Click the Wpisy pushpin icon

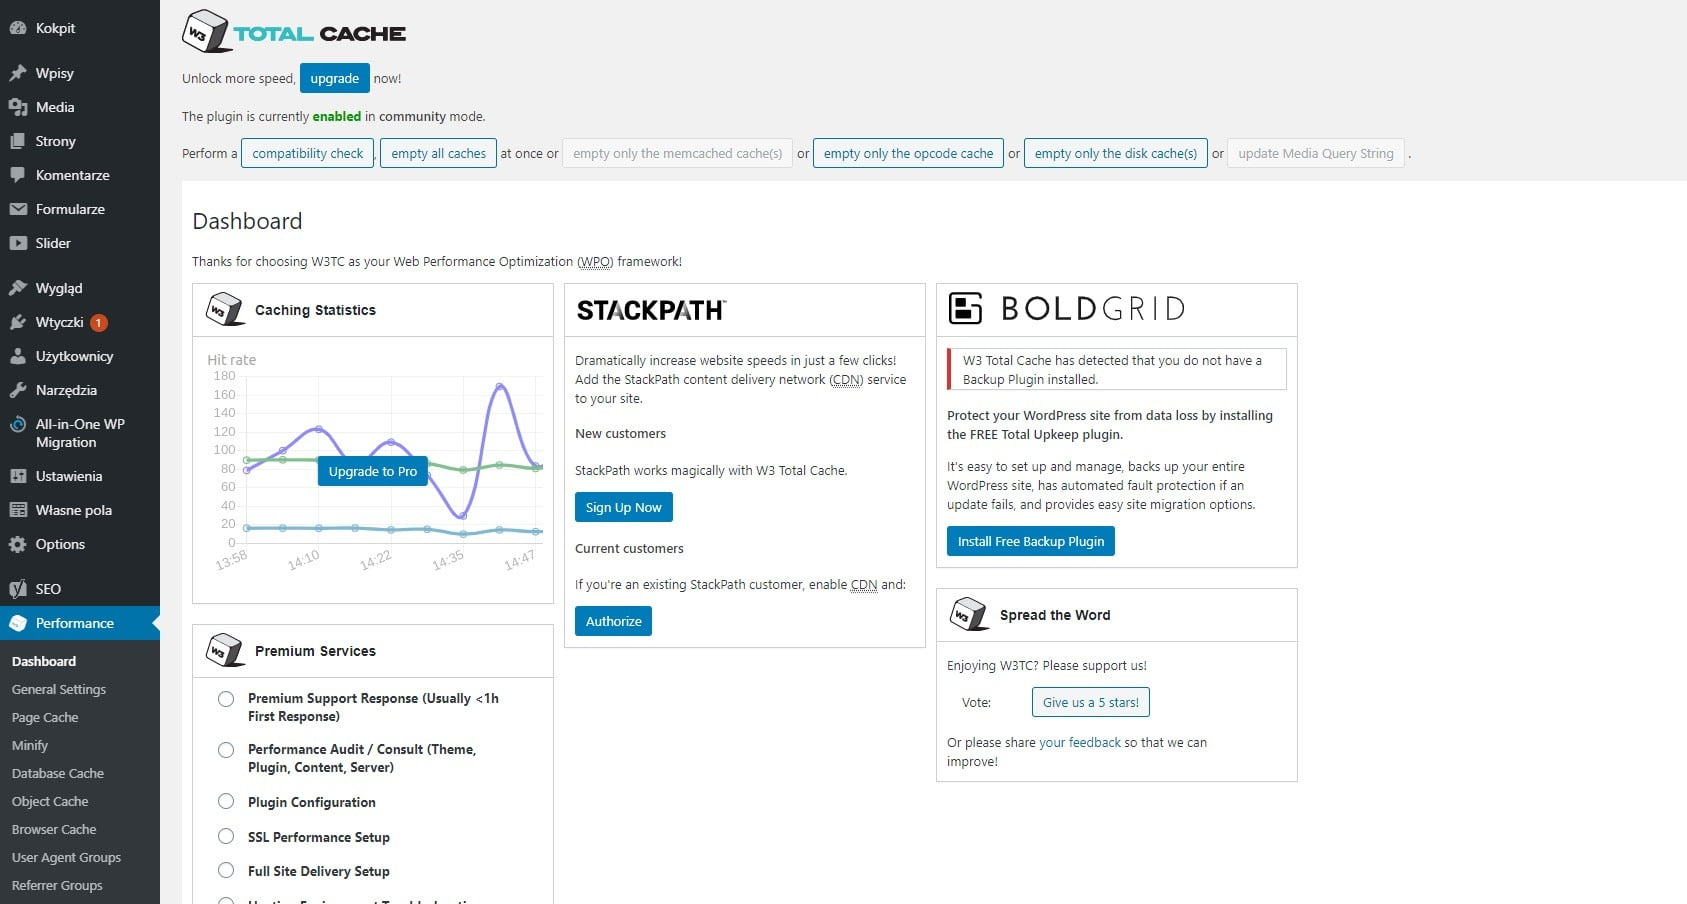pyautogui.click(x=17, y=73)
